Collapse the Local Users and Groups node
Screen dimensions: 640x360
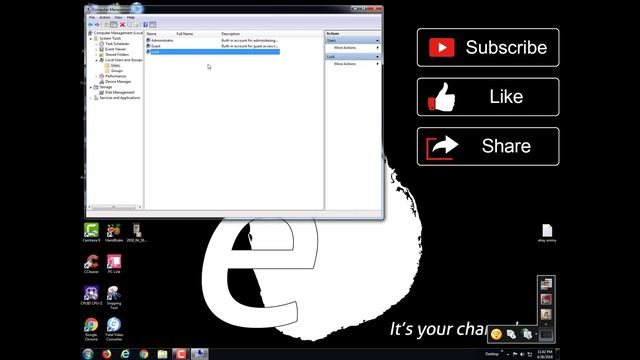click(97, 60)
